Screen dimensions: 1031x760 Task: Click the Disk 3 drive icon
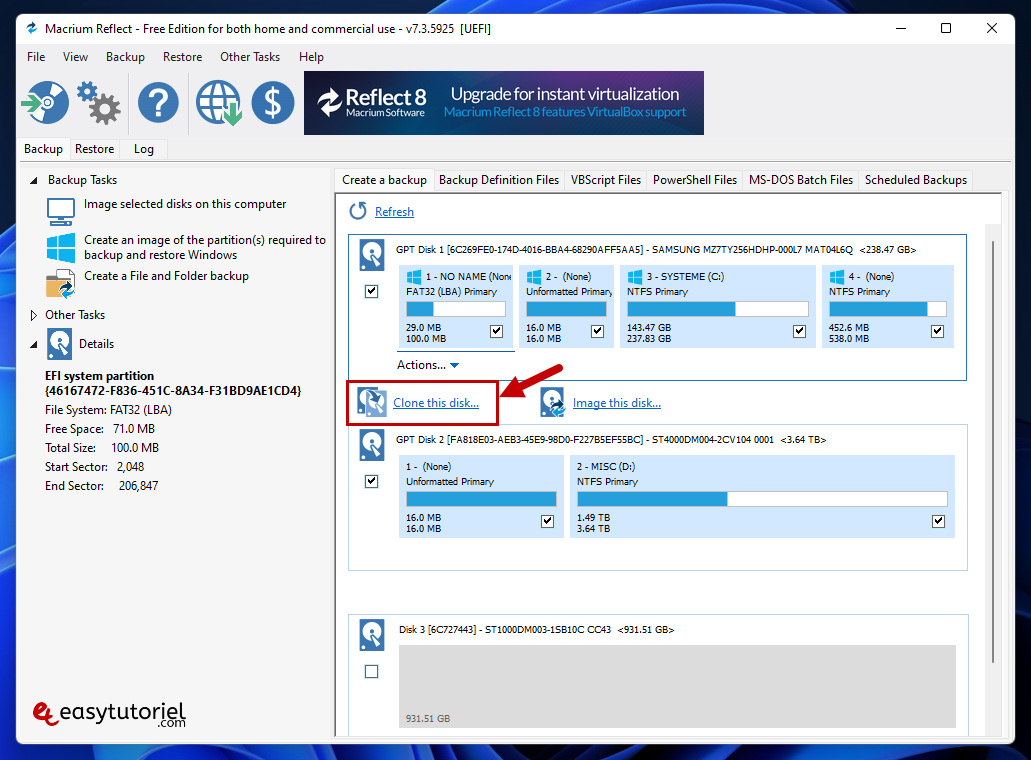click(372, 635)
